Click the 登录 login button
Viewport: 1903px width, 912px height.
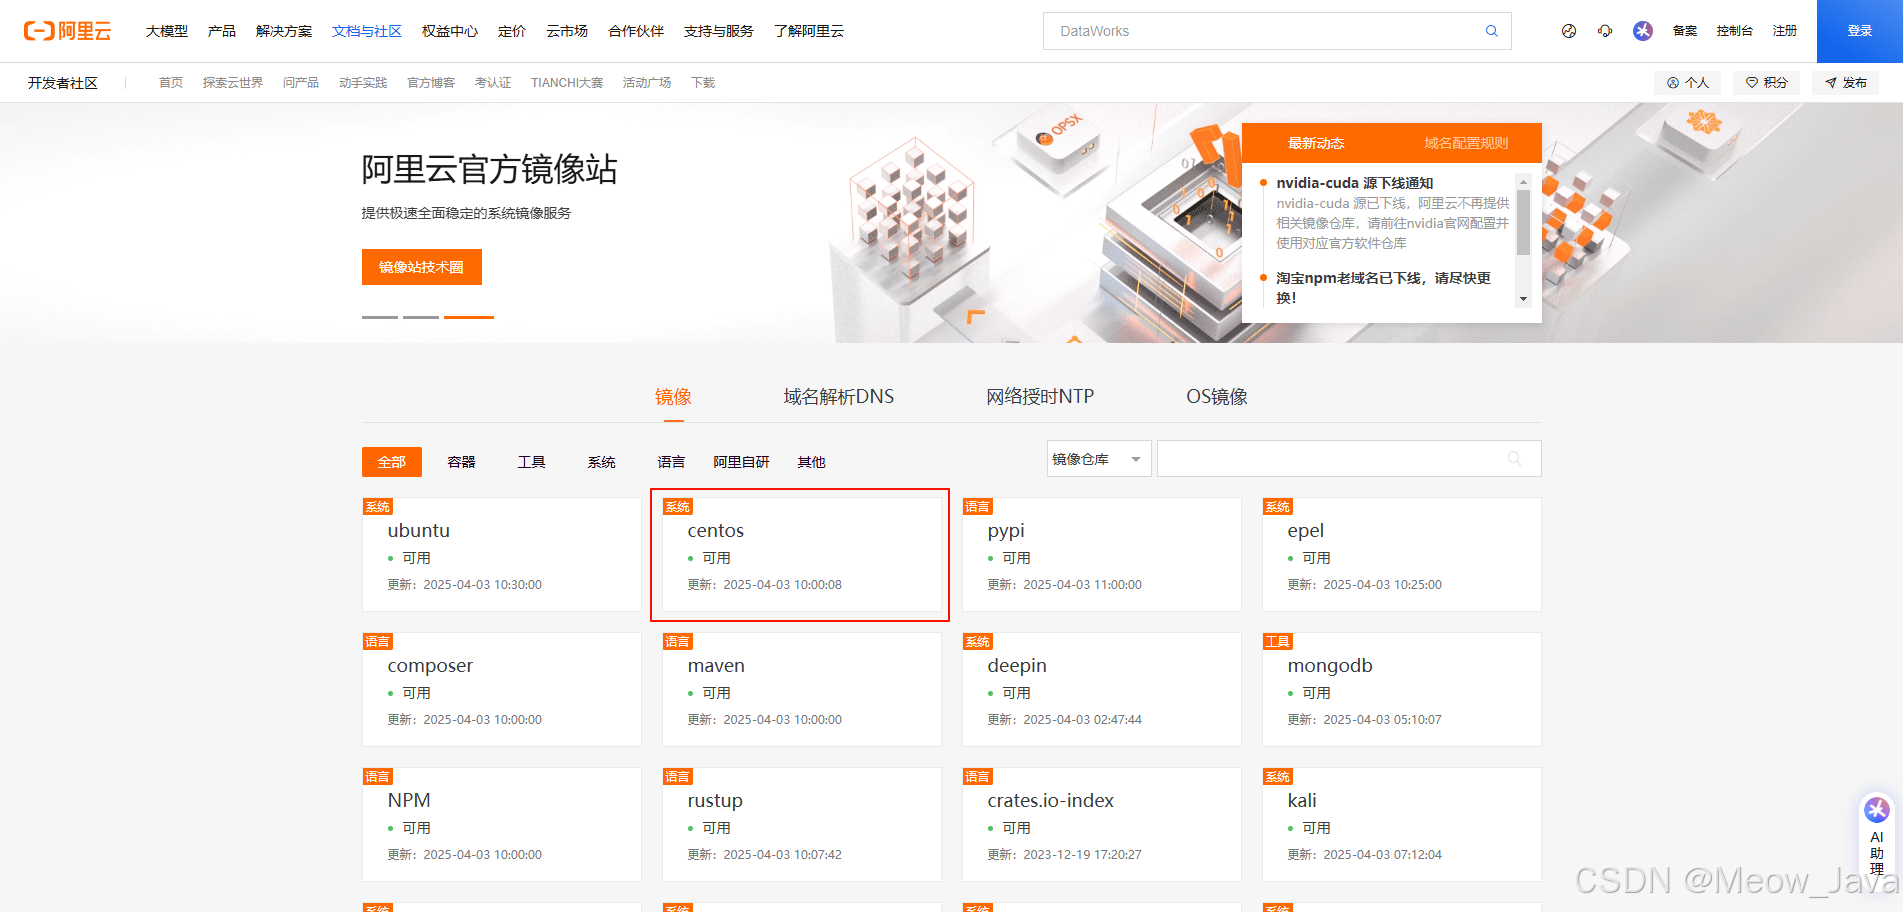click(1860, 31)
